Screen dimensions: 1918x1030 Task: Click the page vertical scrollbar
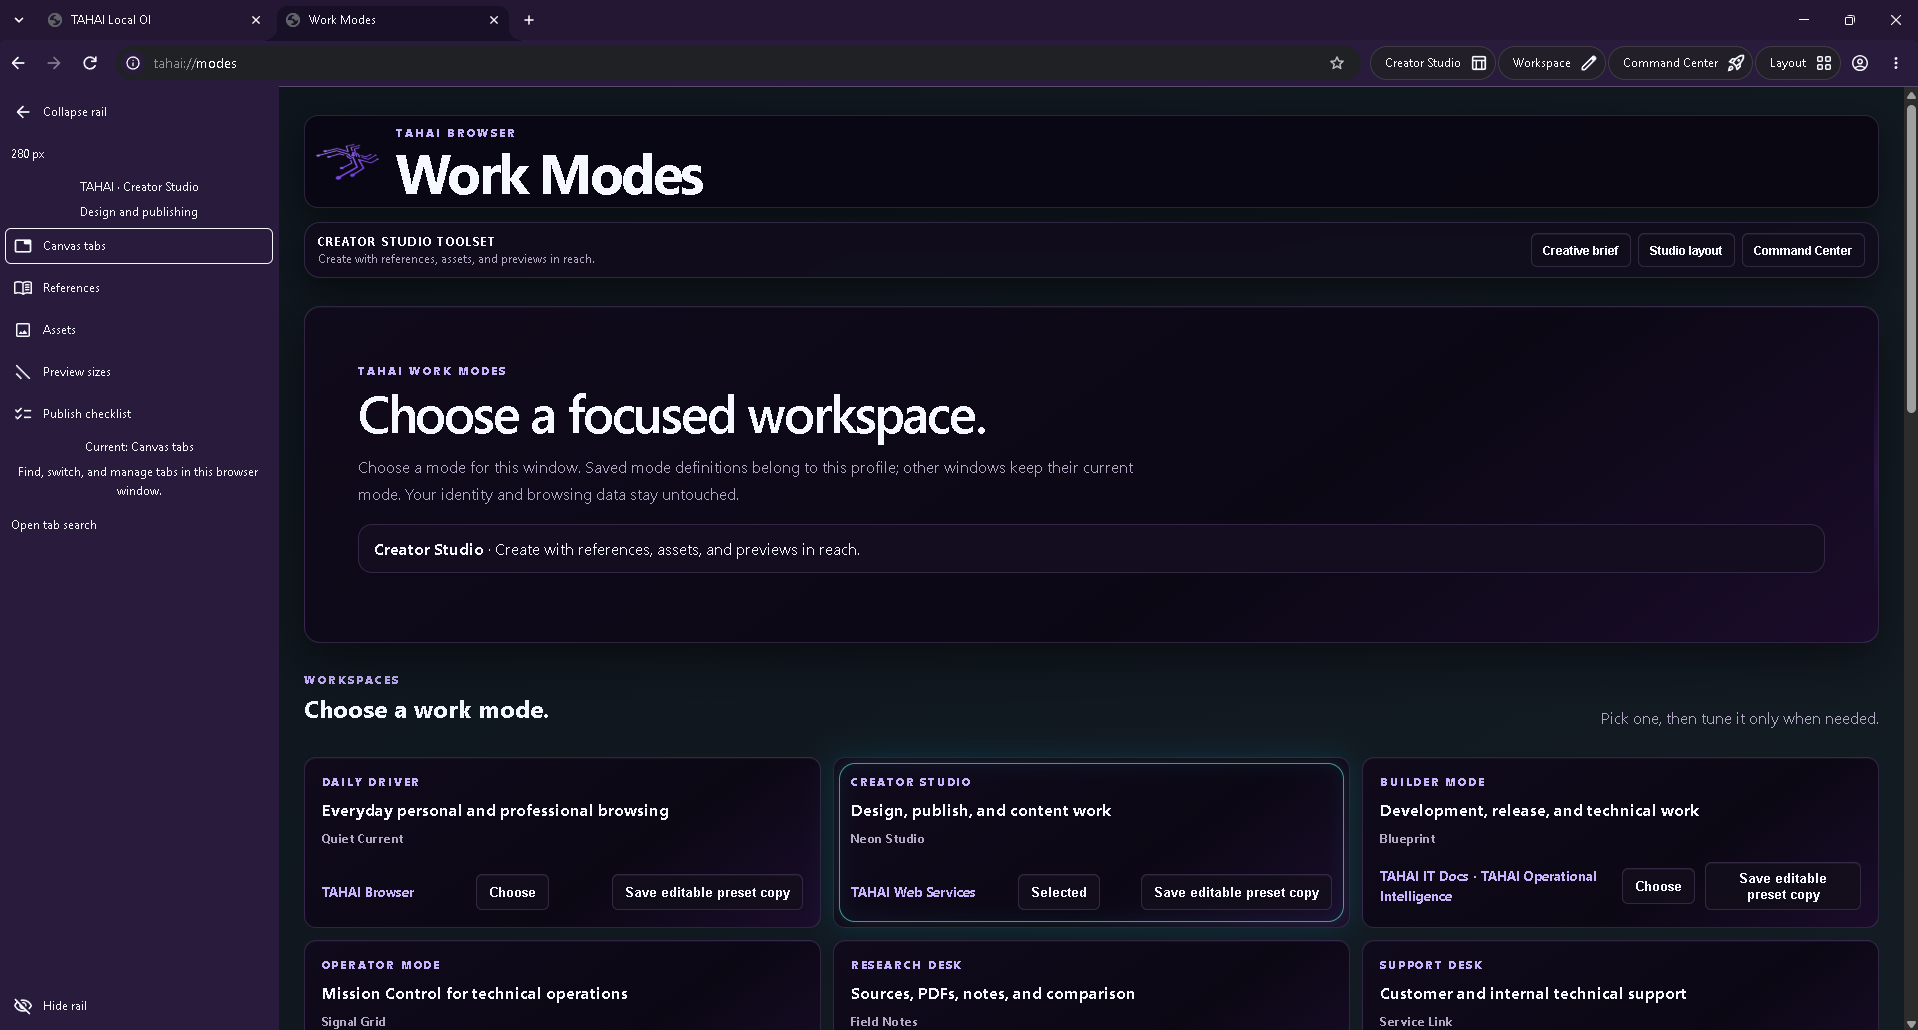[1911, 260]
